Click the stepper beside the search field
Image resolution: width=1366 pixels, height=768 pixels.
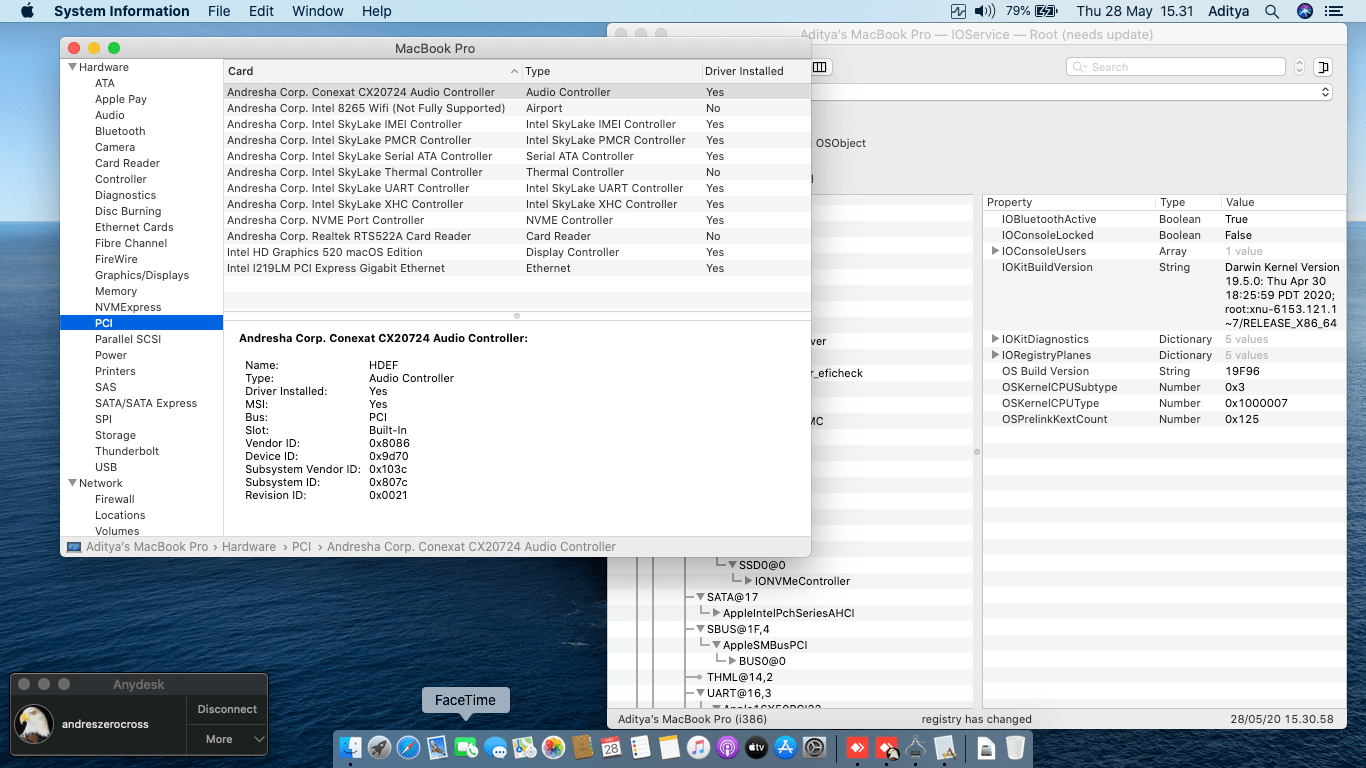pyautogui.click(x=1299, y=67)
